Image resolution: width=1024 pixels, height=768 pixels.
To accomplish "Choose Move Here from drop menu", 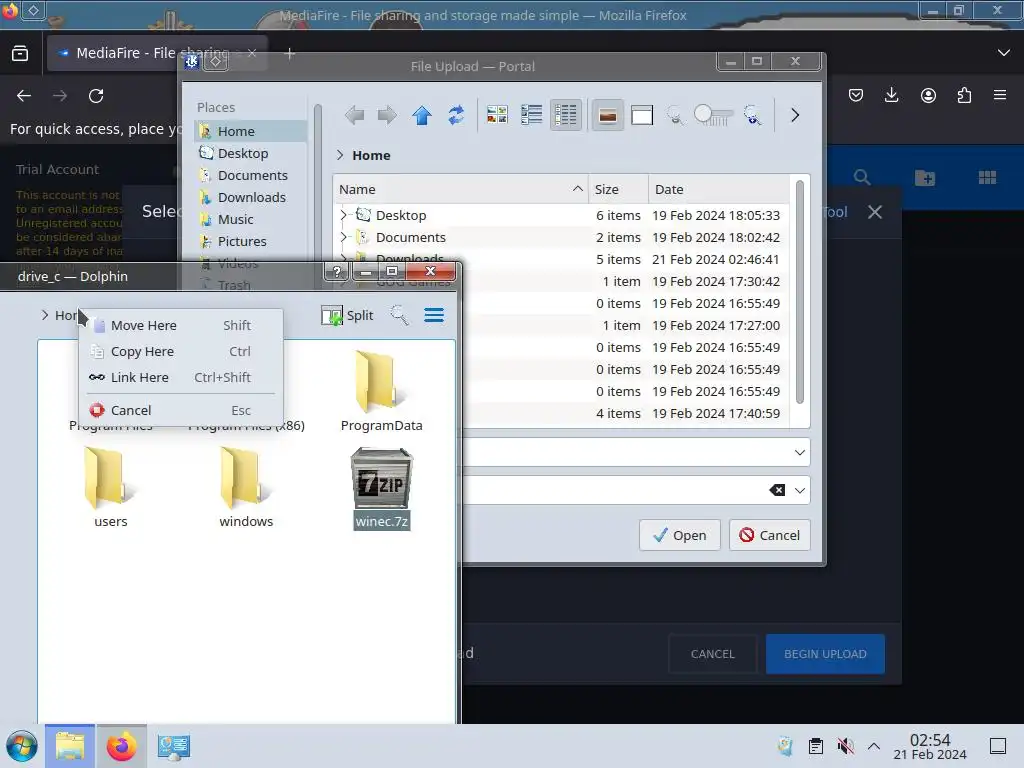I will 180,325.
